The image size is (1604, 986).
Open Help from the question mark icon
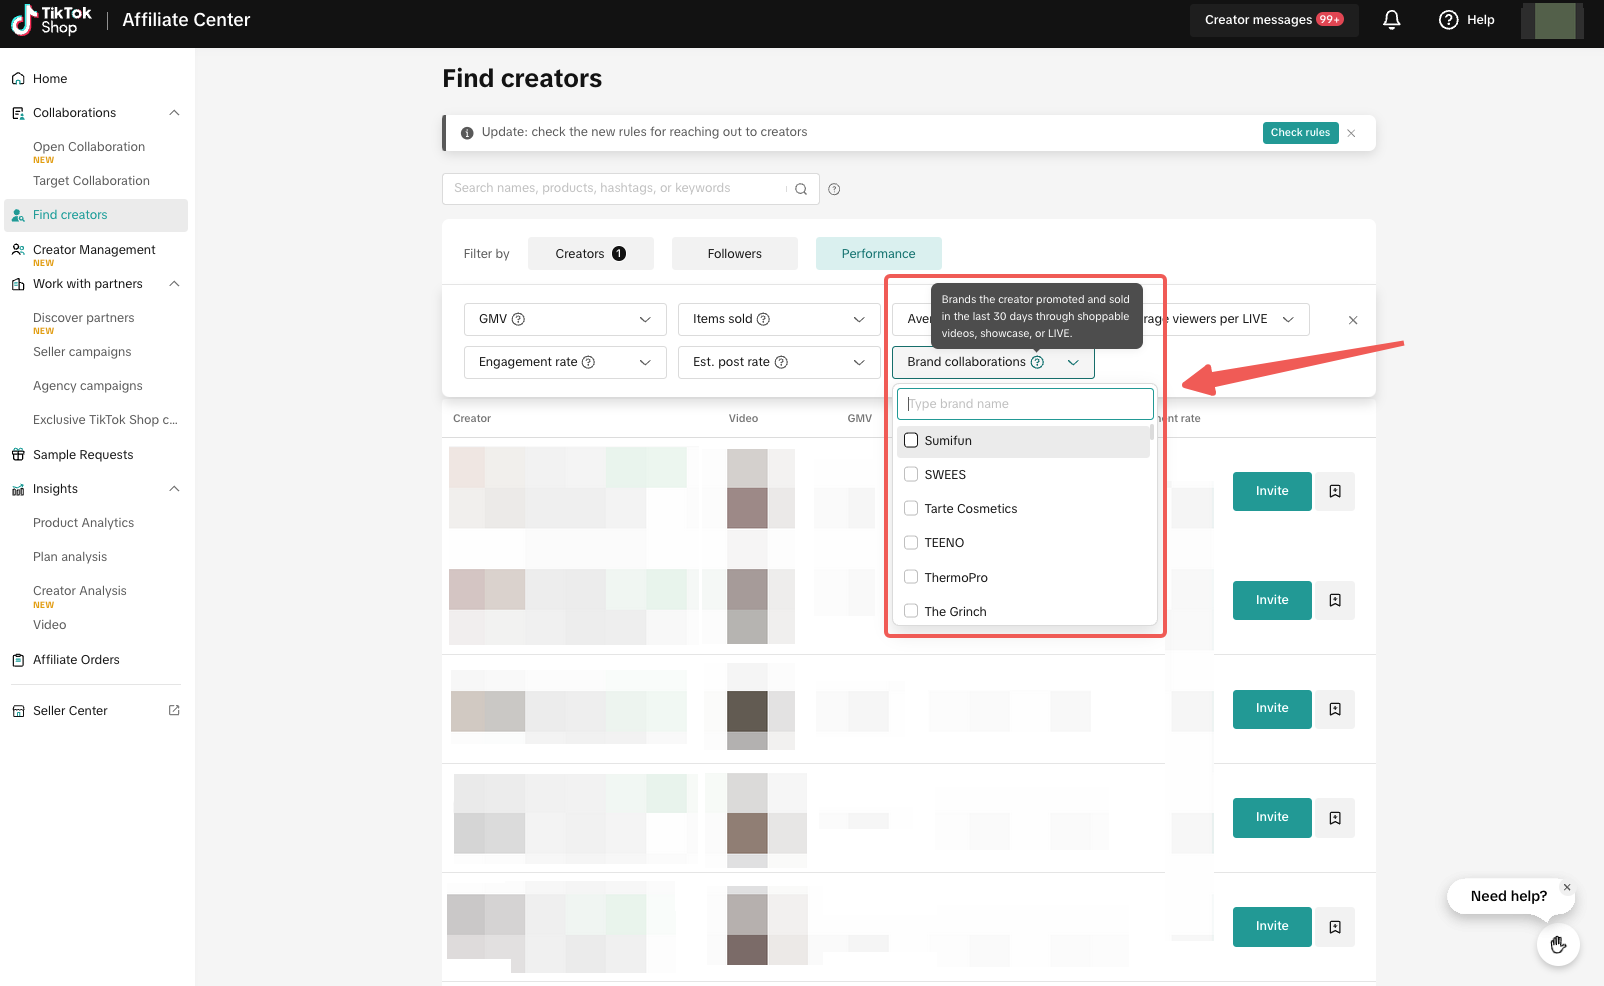coord(1448,20)
